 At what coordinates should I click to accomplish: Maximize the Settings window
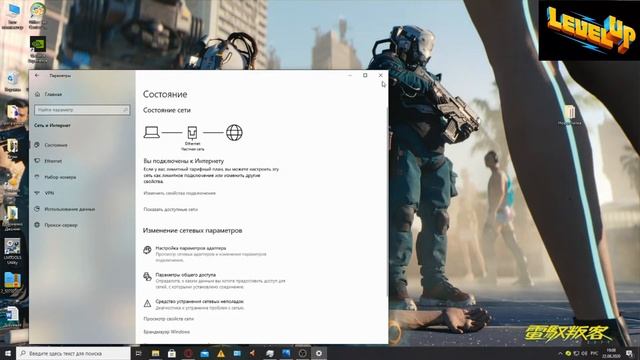coord(365,76)
